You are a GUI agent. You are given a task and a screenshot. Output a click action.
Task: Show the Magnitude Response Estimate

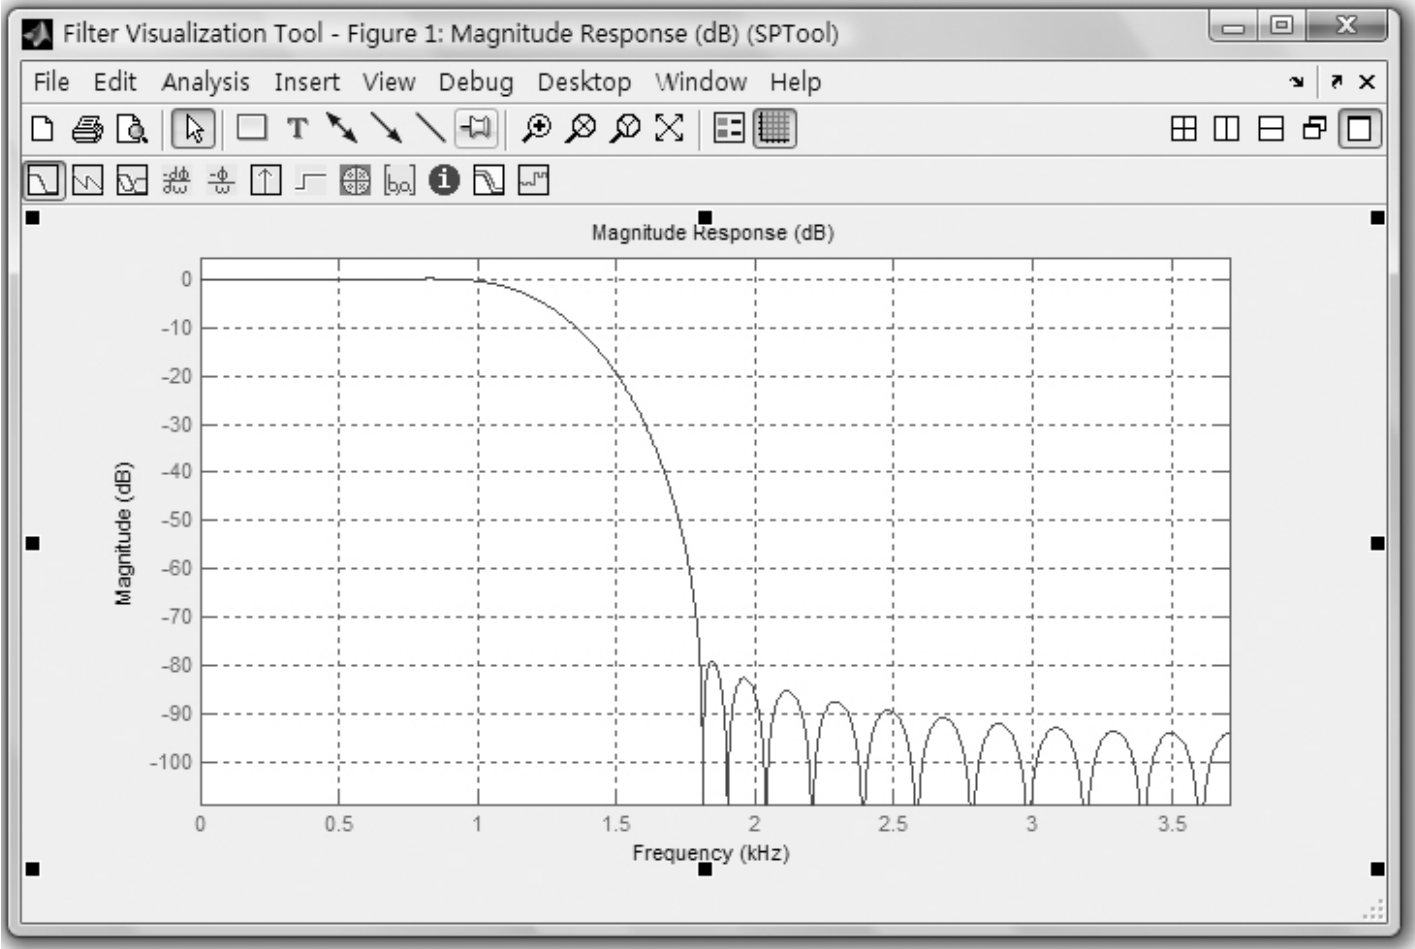[489, 181]
